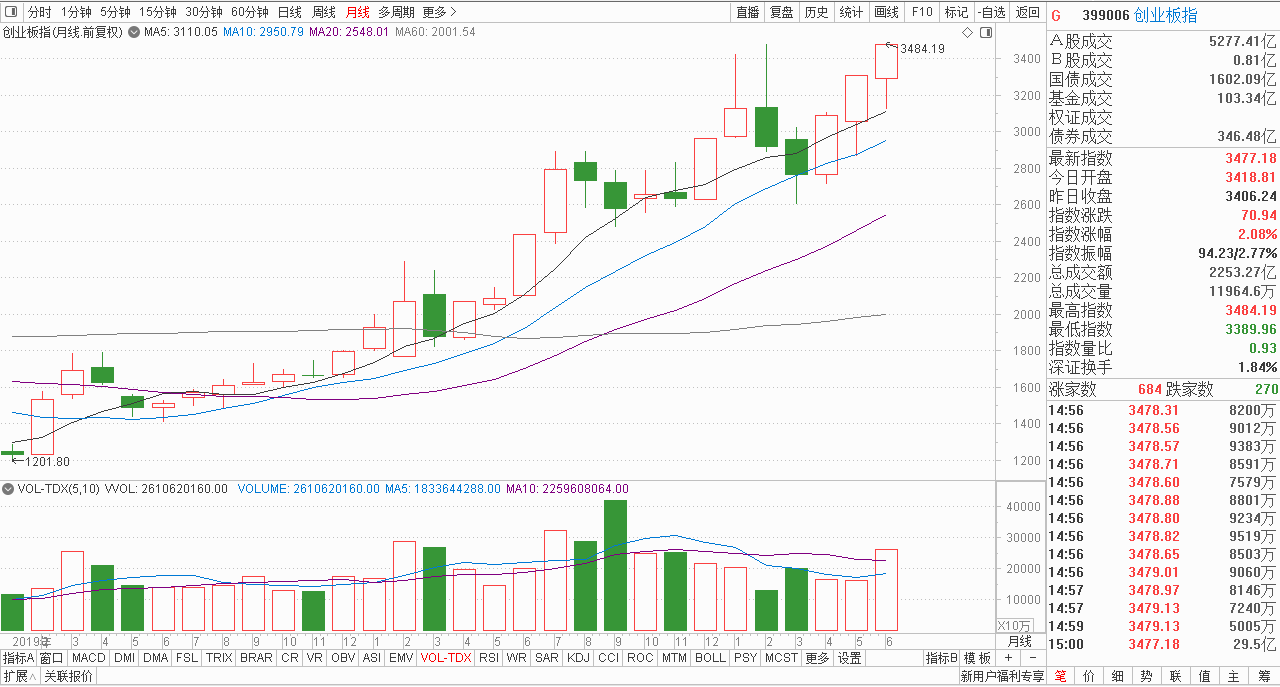Open the 多周期 multi-period view
The image size is (1280, 687).
click(395, 12)
